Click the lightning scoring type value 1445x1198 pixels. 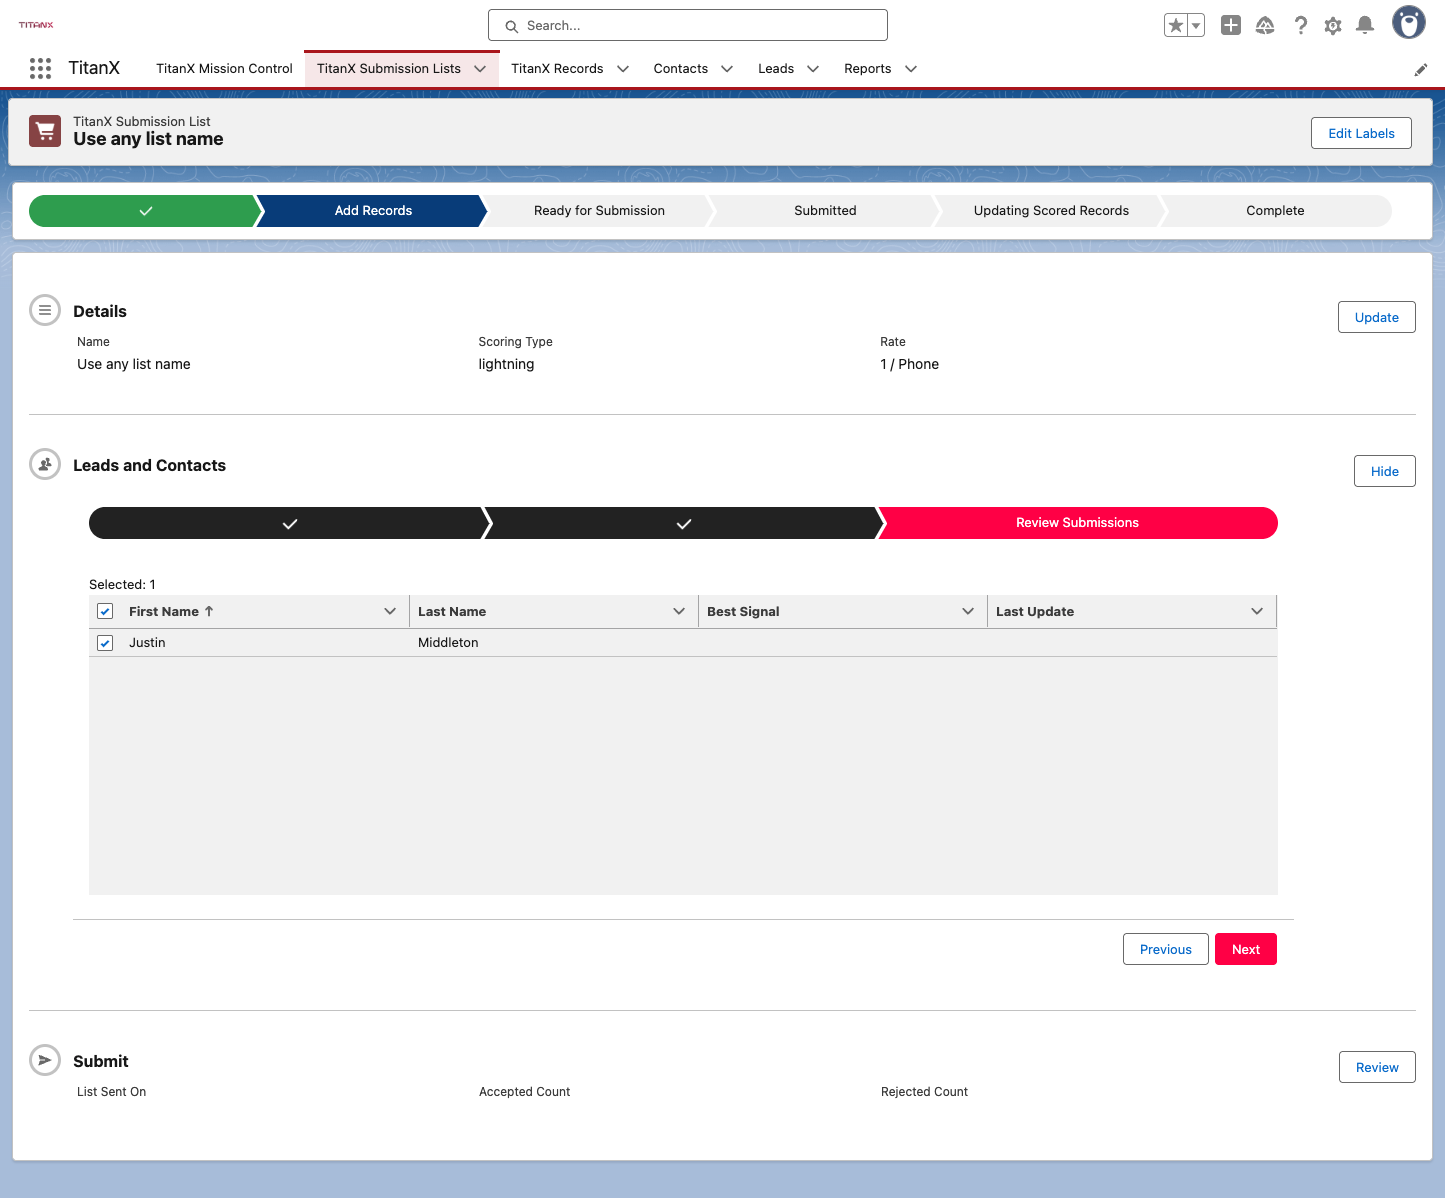pyautogui.click(x=506, y=364)
